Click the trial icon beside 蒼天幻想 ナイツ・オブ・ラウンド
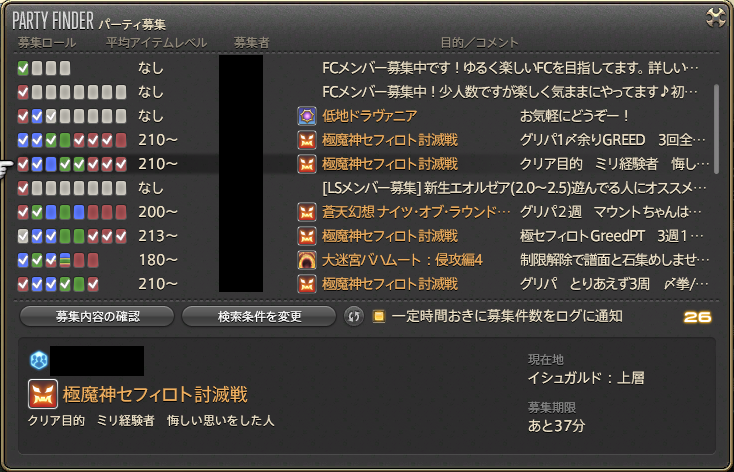The width and height of the screenshot is (734, 472). (307, 212)
